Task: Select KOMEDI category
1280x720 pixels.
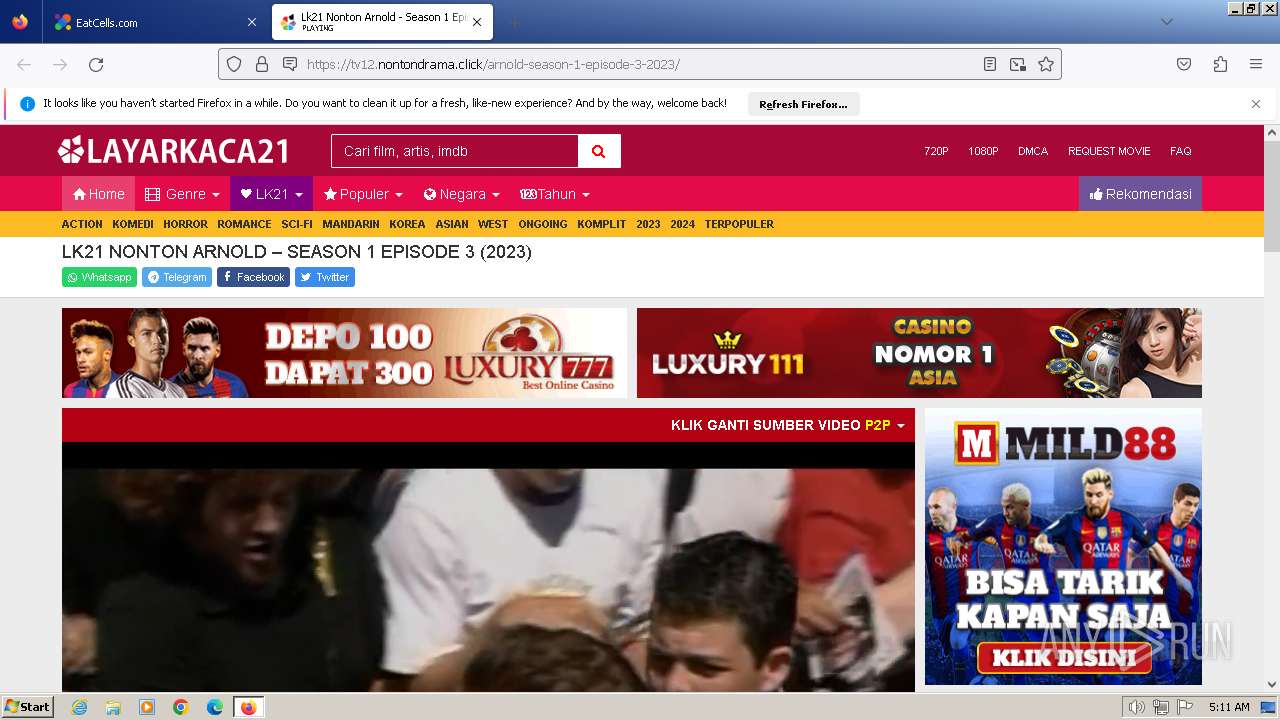Action: pos(133,224)
